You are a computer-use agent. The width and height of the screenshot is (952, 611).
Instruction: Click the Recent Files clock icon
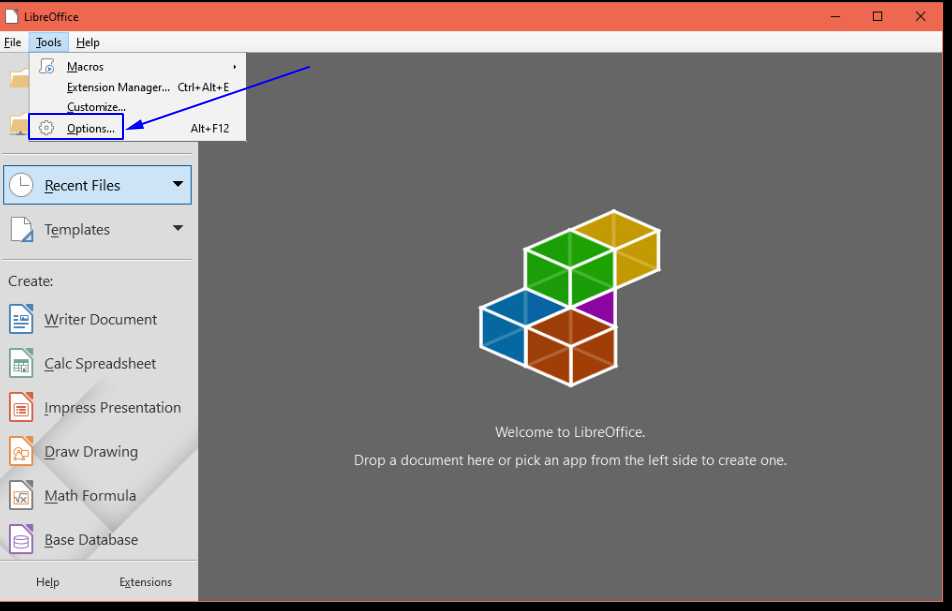[x=21, y=185]
